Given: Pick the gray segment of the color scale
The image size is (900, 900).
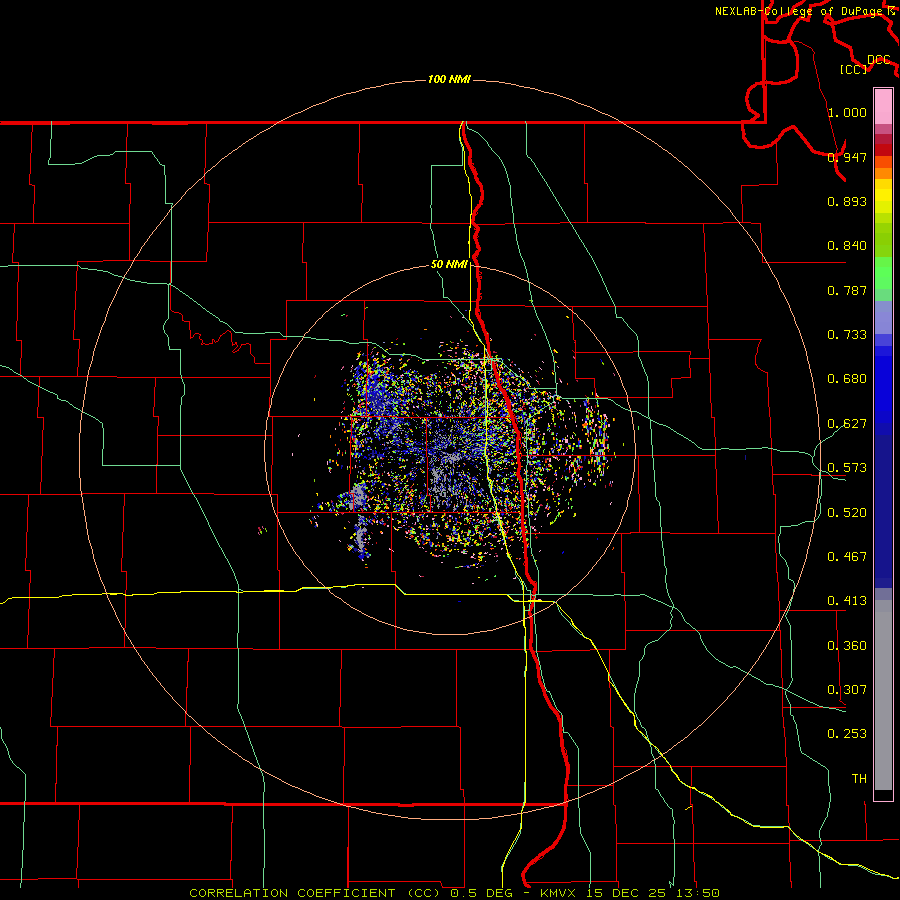Looking at the screenshot, I should (883, 695).
